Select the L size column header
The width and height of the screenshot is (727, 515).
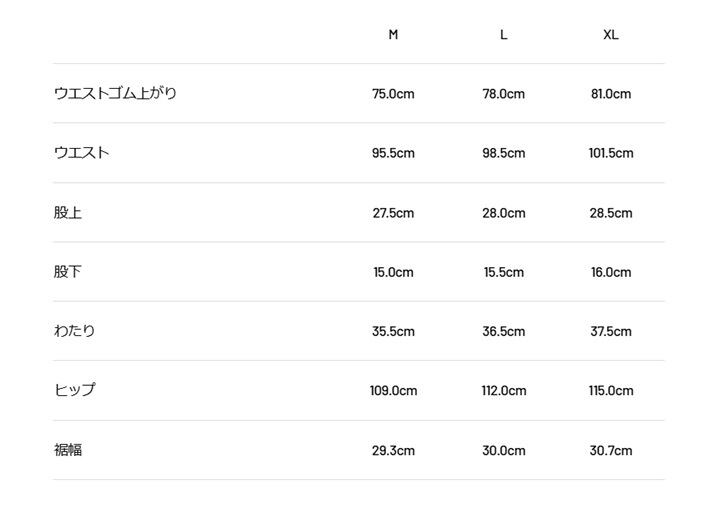click(504, 35)
